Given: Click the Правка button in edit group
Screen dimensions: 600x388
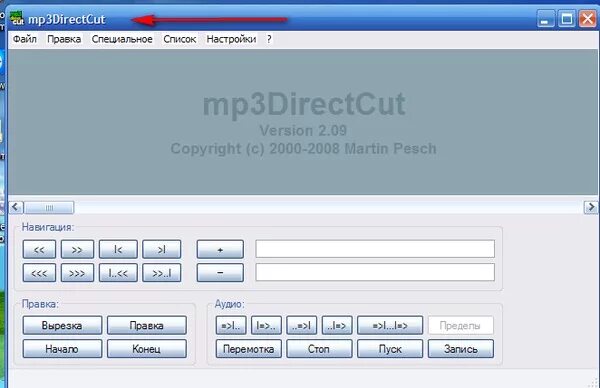Looking at the screenshot, I should coord(147,325).
